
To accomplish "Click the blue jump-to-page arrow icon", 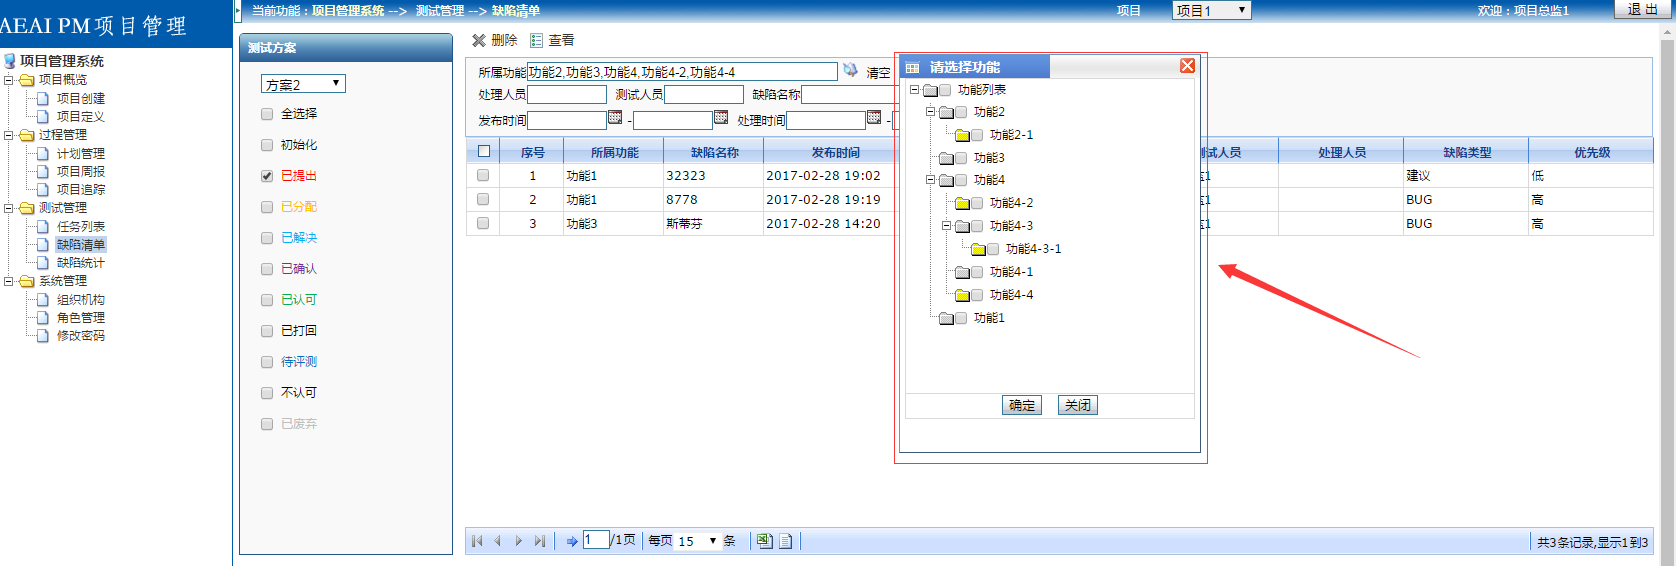I will pos(572,541).
